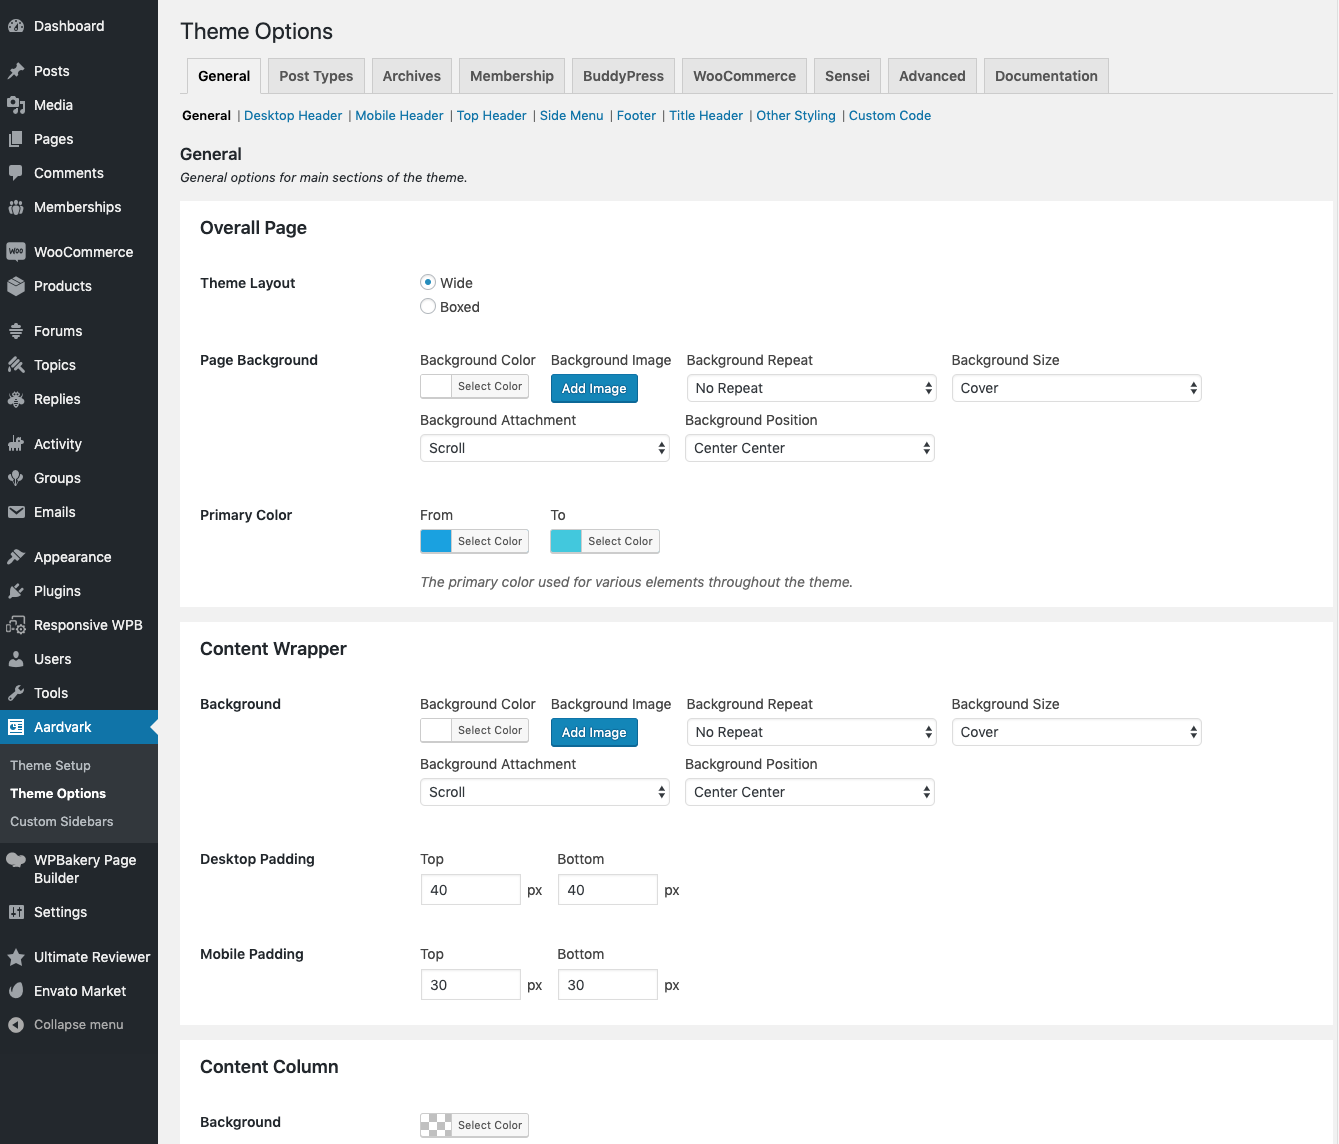Click the Primary Color From swatch
Screen dimensions: 1339x1144
[435, 541]
